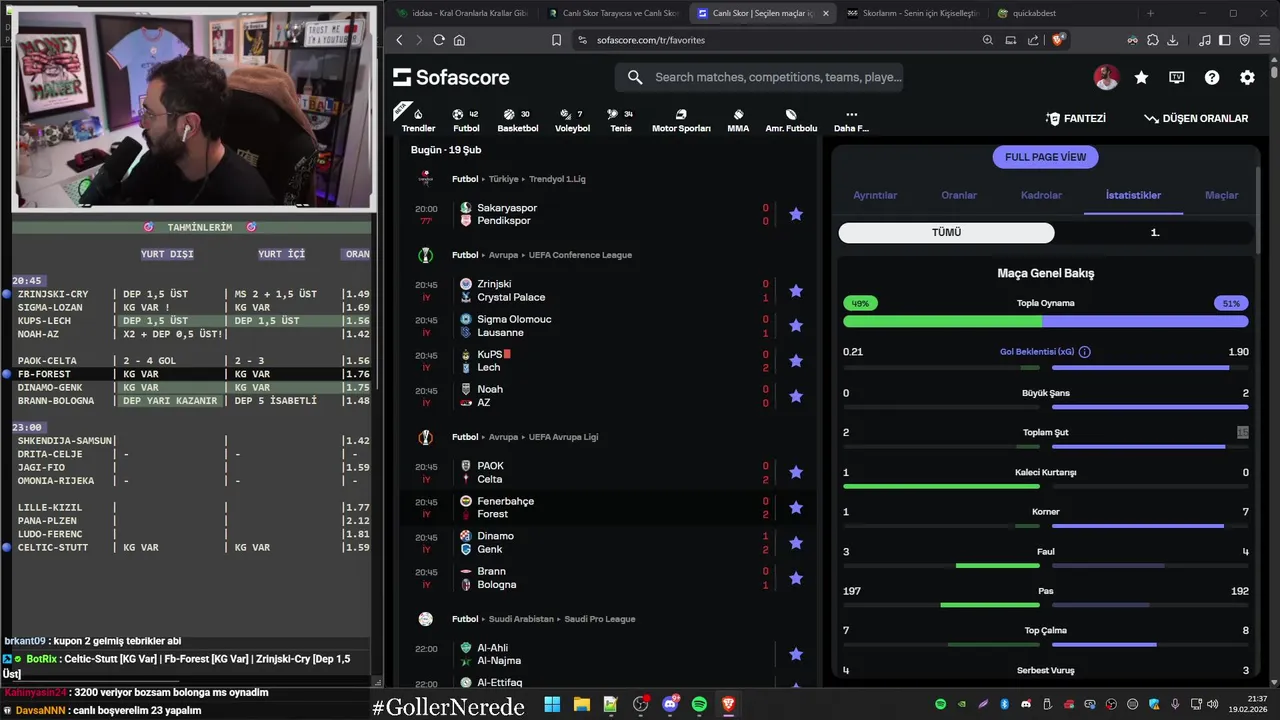Open browser downloads icon

(x=1172, y=40)
